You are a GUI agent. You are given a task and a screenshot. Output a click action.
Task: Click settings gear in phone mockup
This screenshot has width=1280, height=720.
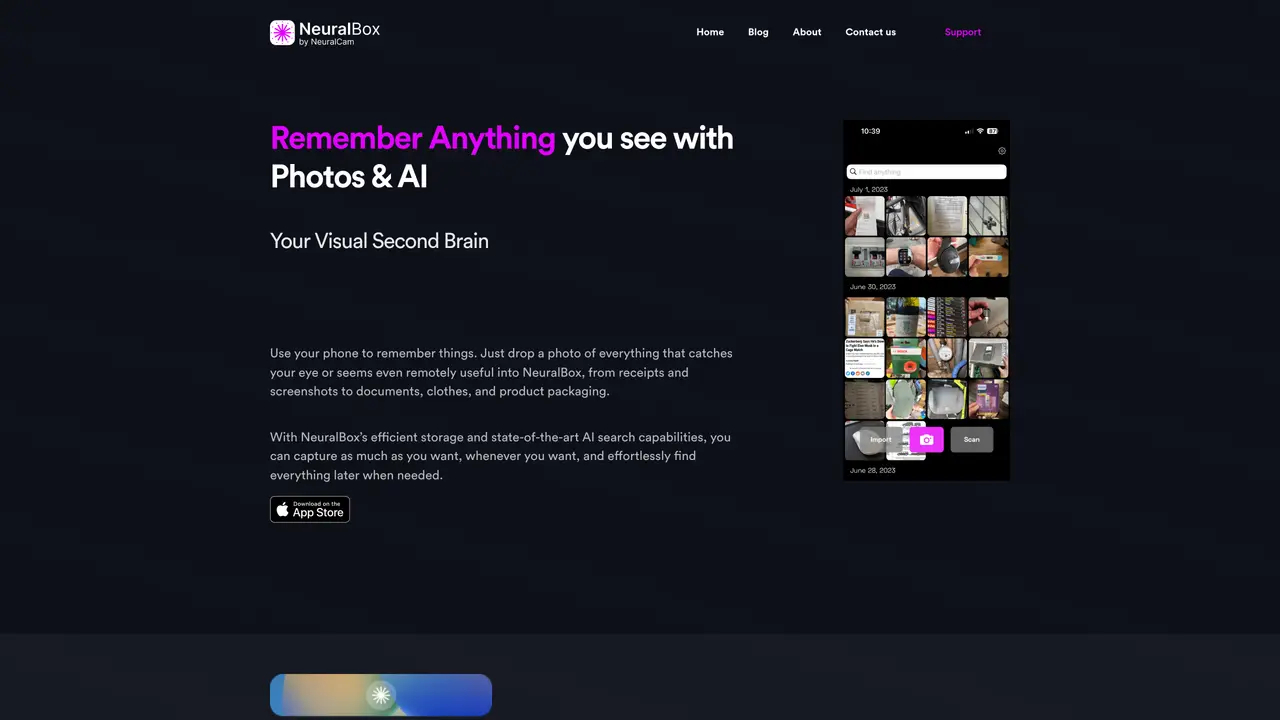tap(1002, 151)
